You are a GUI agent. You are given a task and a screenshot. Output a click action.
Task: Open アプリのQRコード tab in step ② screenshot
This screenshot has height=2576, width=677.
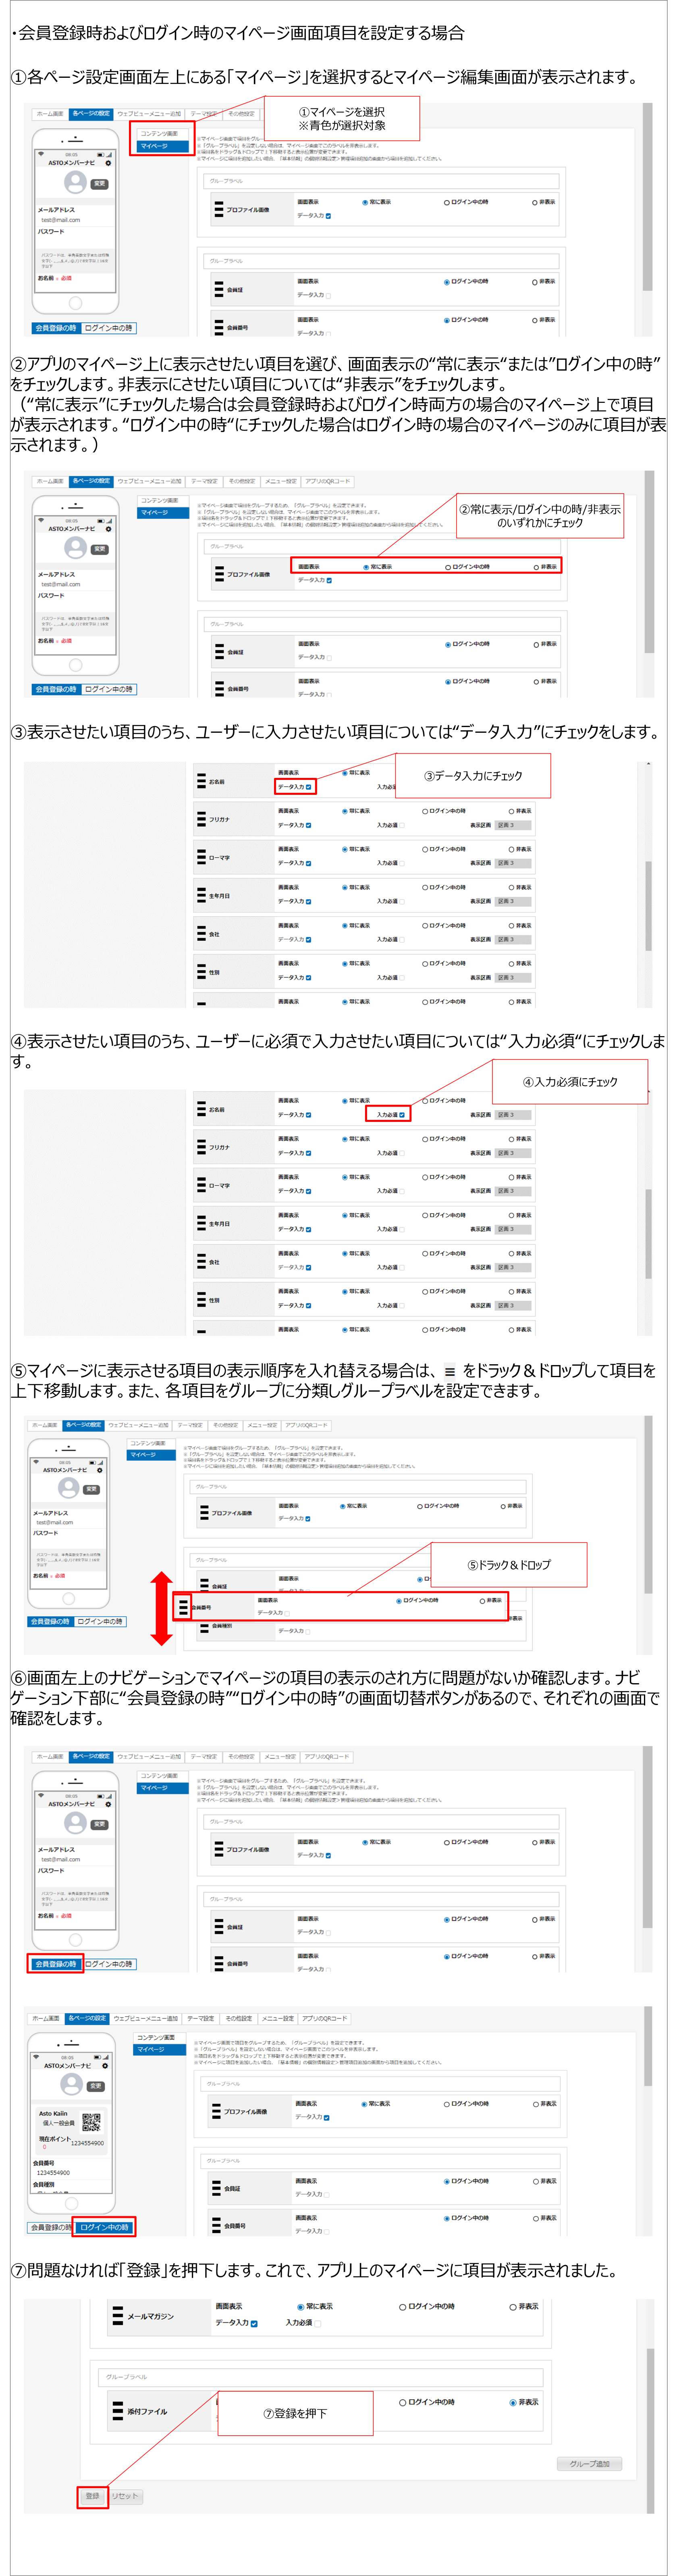(328, 481)
